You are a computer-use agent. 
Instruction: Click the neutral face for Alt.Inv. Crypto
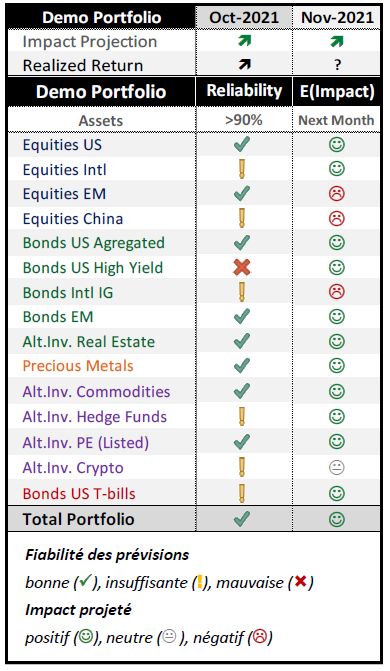tap(336, 467)
